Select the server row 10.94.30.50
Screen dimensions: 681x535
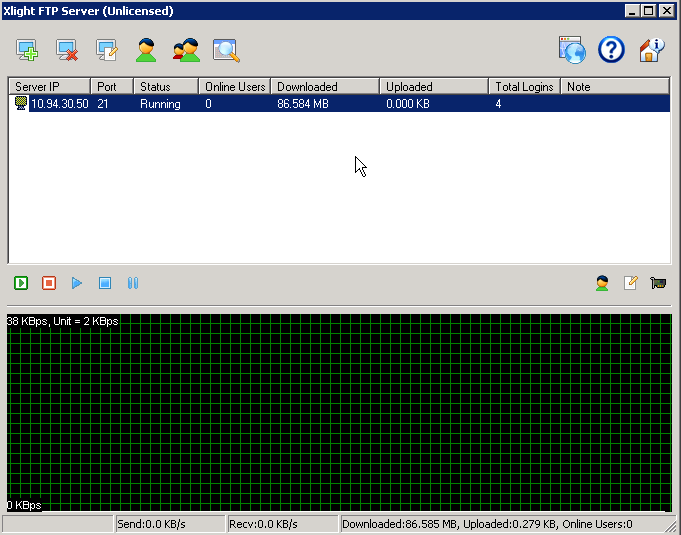tap(340, 104)
